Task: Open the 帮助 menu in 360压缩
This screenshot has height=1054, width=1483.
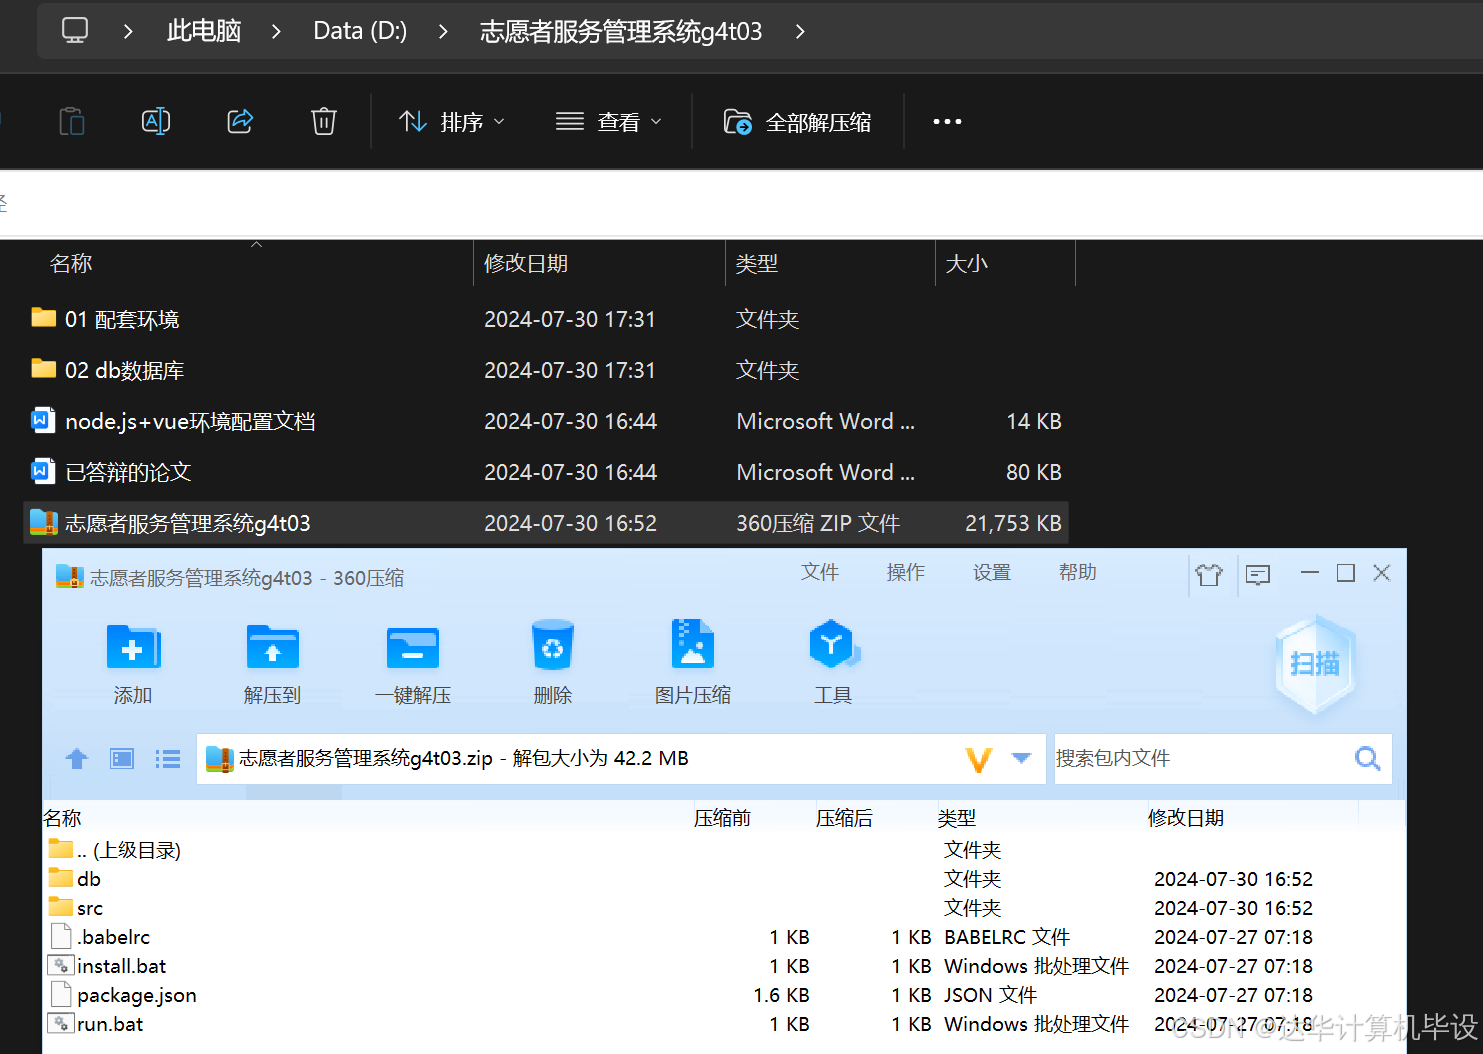Action: [x=1078, y=572]
